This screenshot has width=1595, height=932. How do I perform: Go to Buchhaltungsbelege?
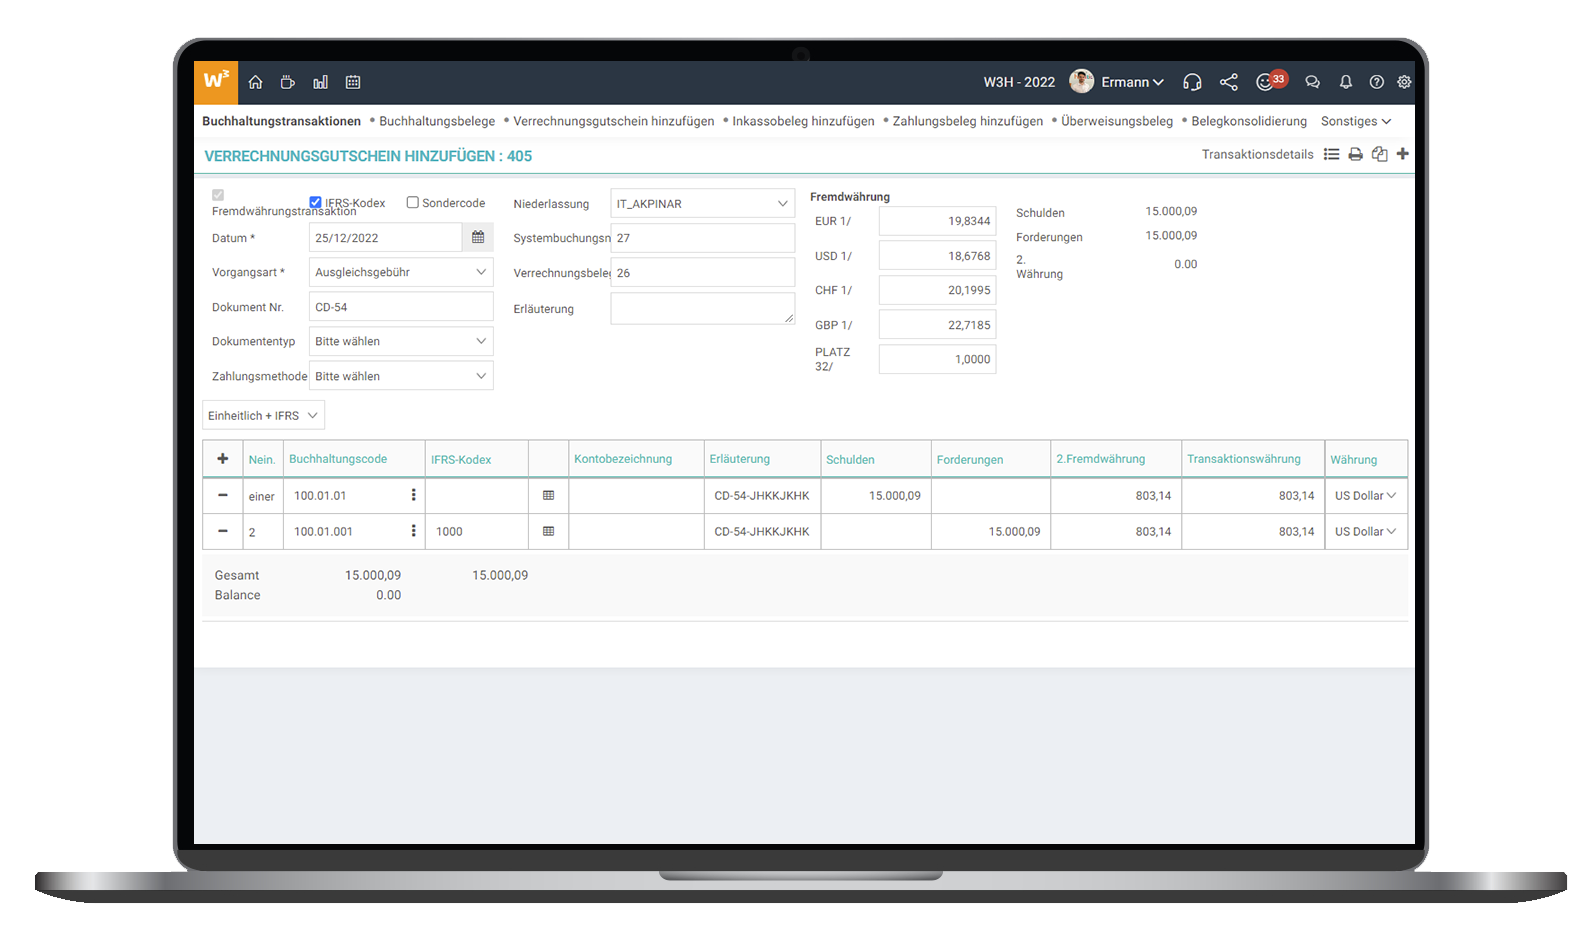(x=437, y=121)
